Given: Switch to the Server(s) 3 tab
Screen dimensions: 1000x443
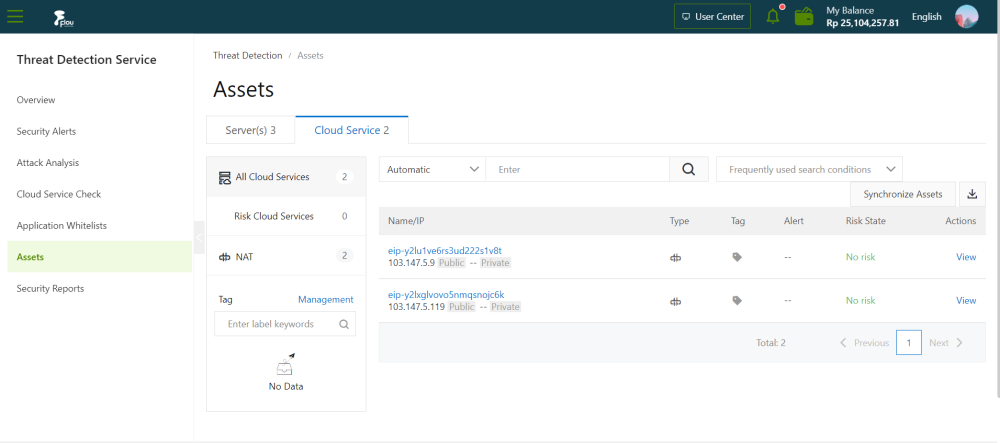Looking at the screenshot, I should [x=251, y=130].
